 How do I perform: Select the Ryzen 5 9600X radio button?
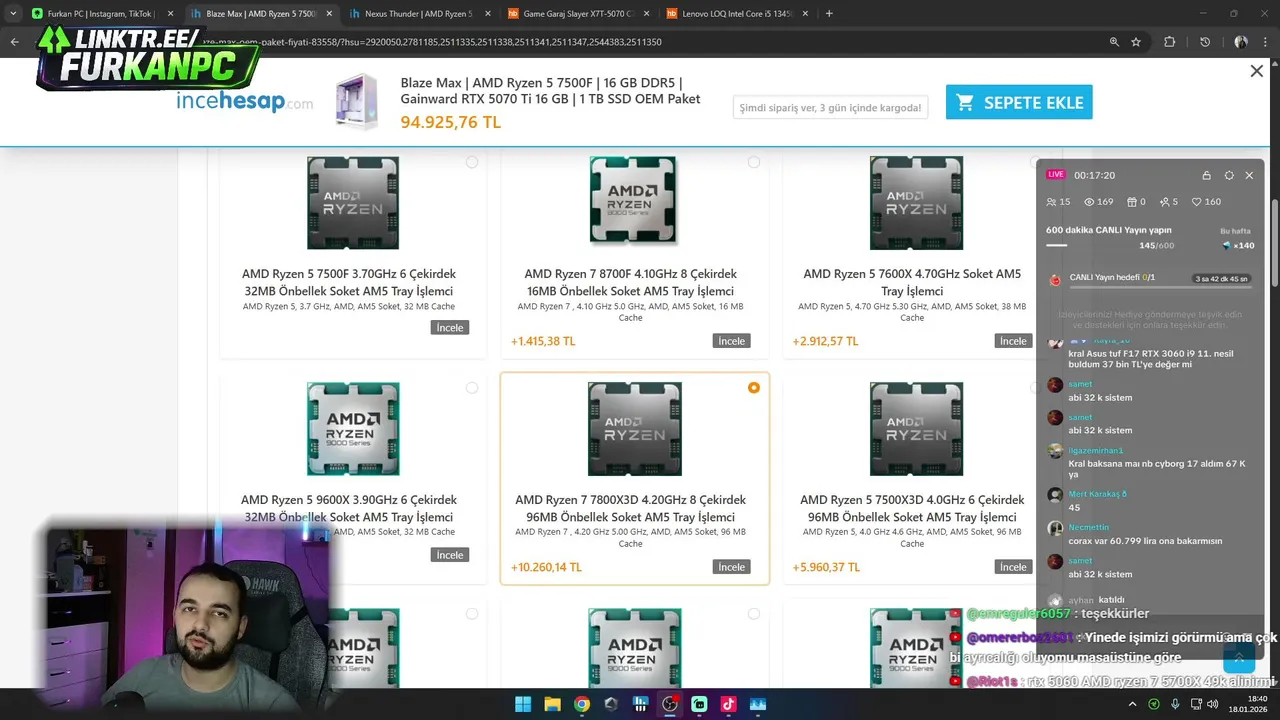pos(472,388)
